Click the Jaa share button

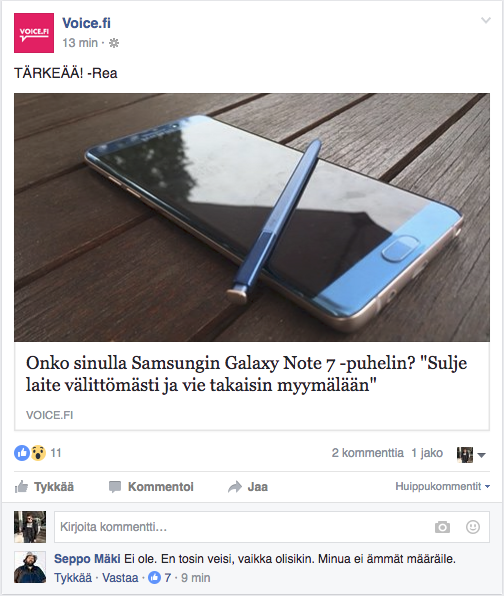248,487
